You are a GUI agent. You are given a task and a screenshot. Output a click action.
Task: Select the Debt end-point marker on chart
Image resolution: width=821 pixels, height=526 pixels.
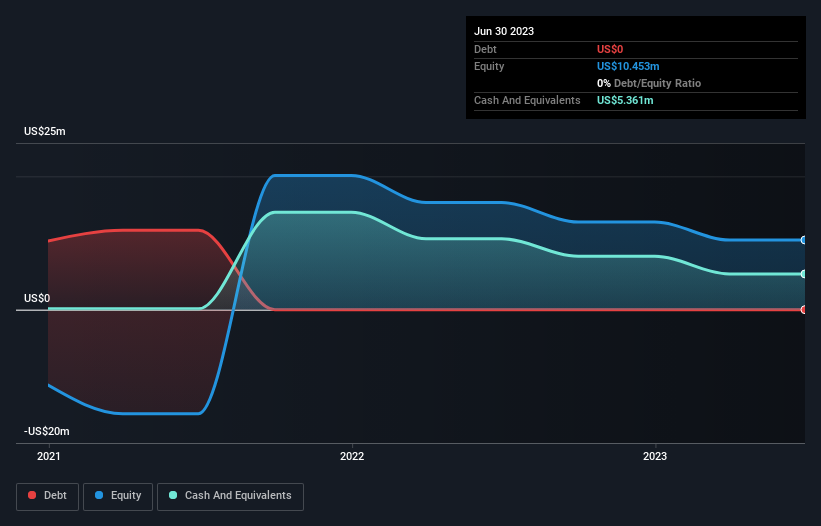click(x=804, y=310)
